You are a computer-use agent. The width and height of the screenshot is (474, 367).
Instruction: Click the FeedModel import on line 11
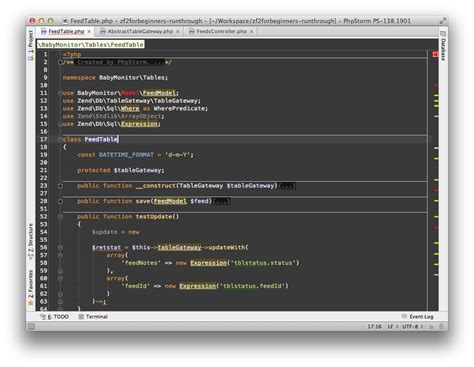tap(159, 93)
